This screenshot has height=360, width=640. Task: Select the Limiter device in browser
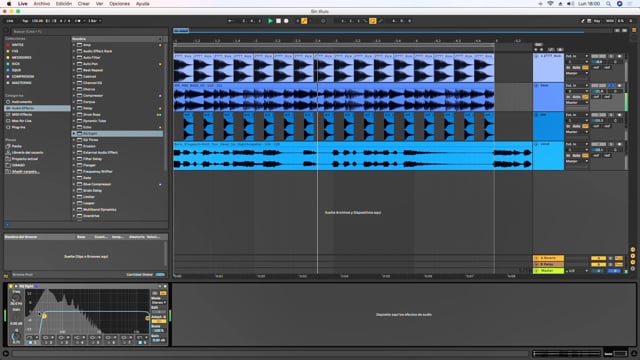89,197
